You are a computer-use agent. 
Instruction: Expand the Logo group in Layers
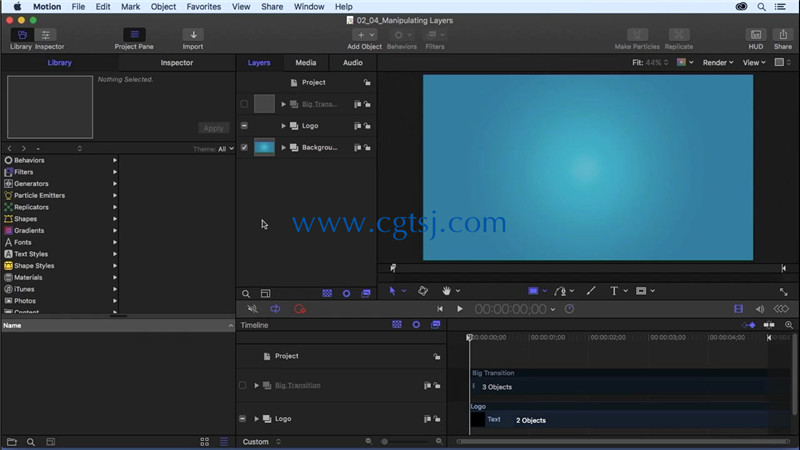point(284,126)
